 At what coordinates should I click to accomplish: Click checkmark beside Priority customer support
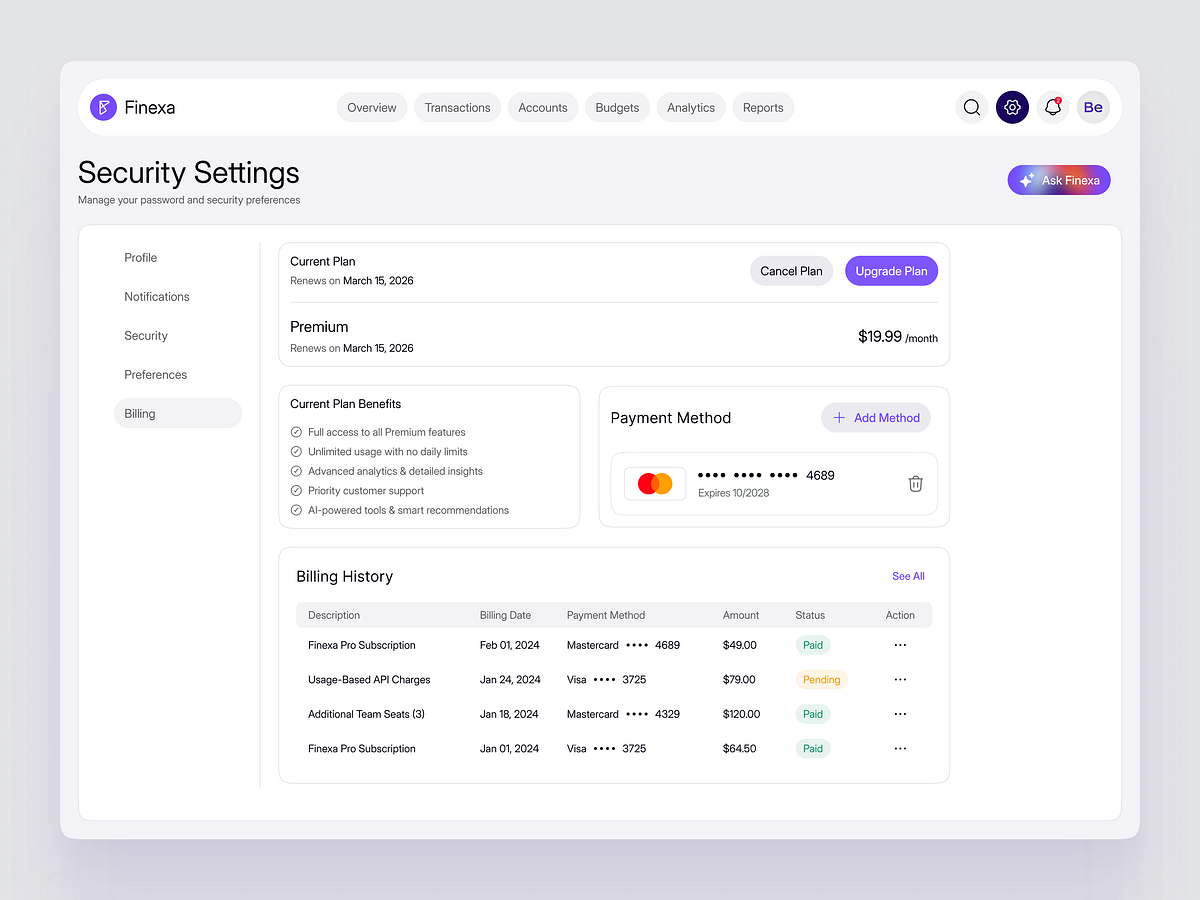[295, 490]
